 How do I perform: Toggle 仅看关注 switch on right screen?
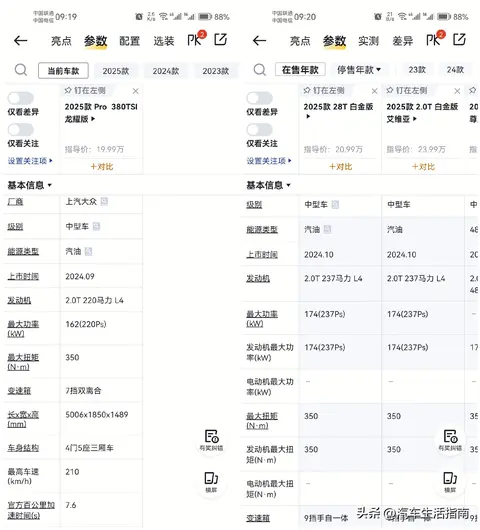259,129
